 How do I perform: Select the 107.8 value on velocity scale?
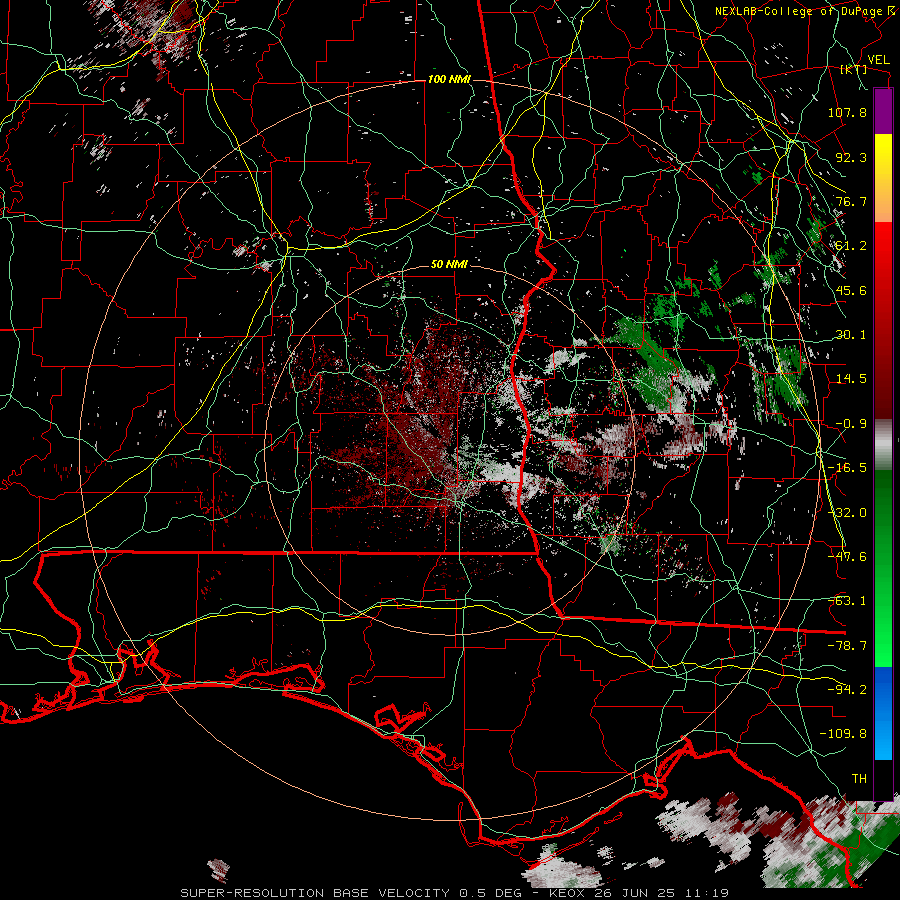click(847, 112)
